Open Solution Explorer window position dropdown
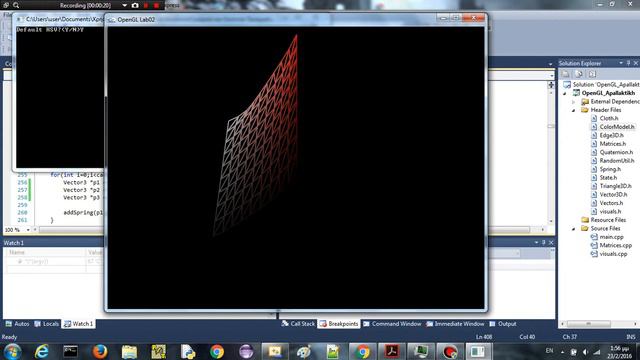 (x=621, y=63)
